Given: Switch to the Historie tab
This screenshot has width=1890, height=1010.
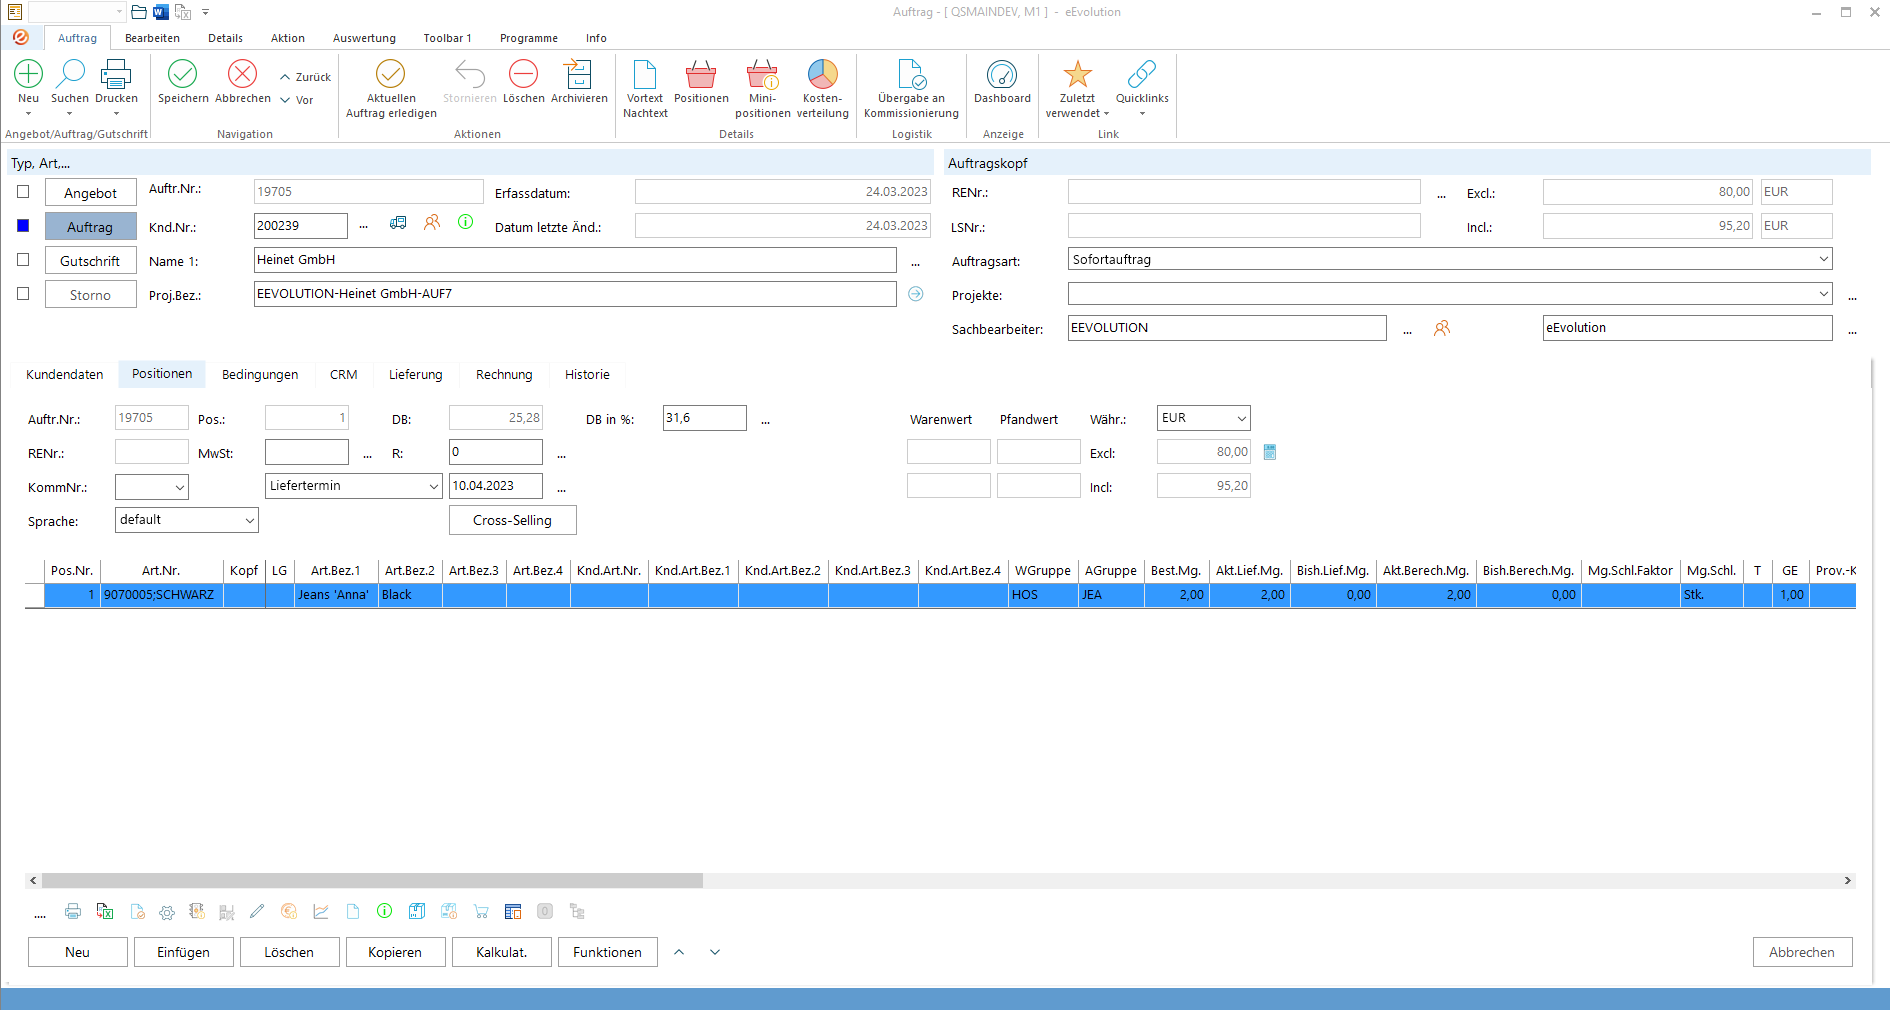Looking at the screenshot, I should (x=587, y=374).
